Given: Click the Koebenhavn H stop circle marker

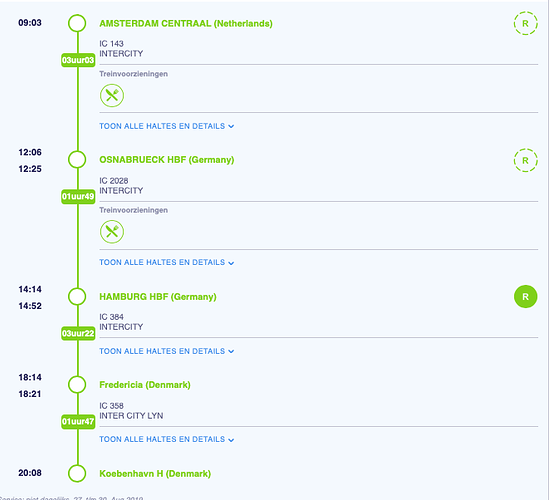Looking at the screenshot, I should pos(77,473).
